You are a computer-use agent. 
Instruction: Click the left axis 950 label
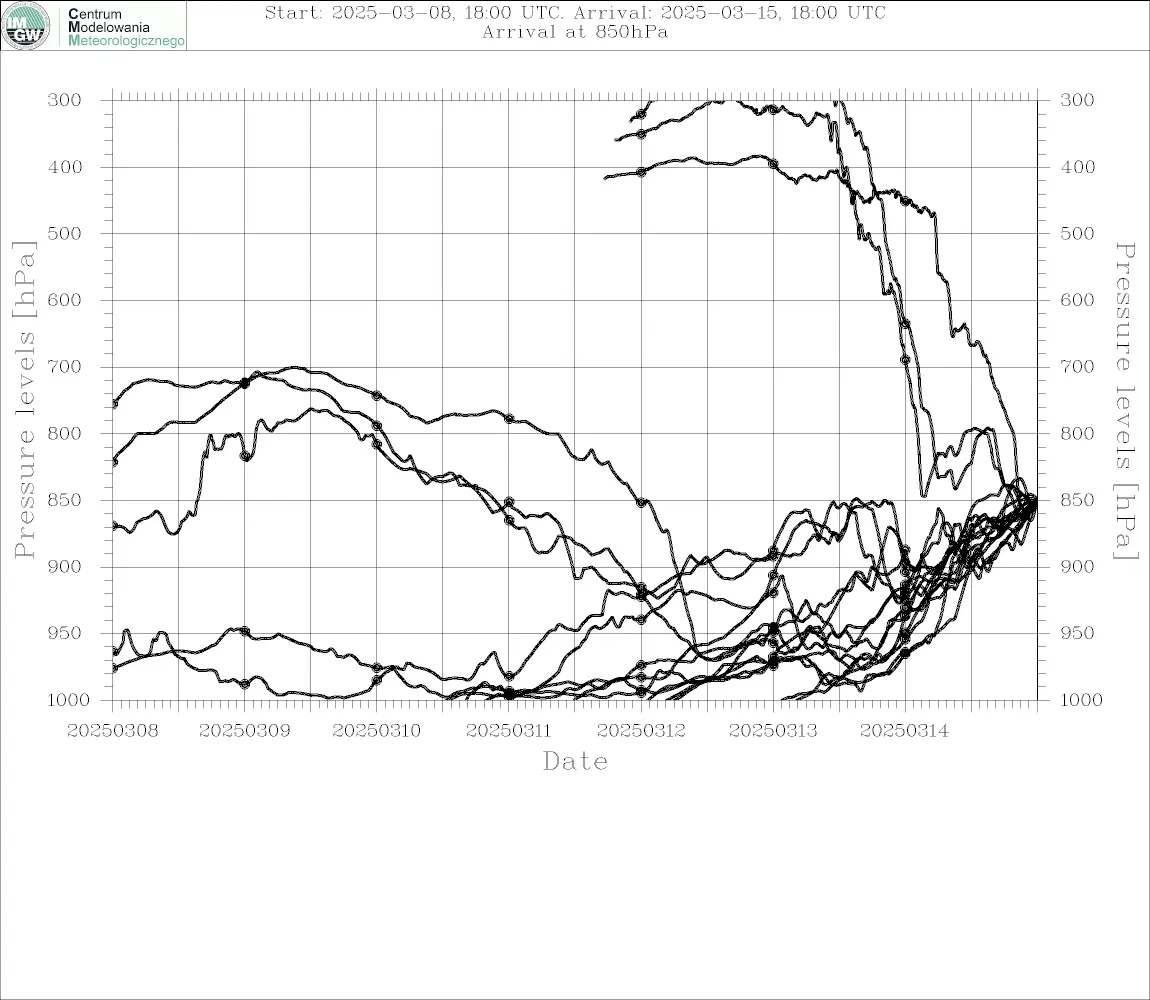tap(65, 632)
